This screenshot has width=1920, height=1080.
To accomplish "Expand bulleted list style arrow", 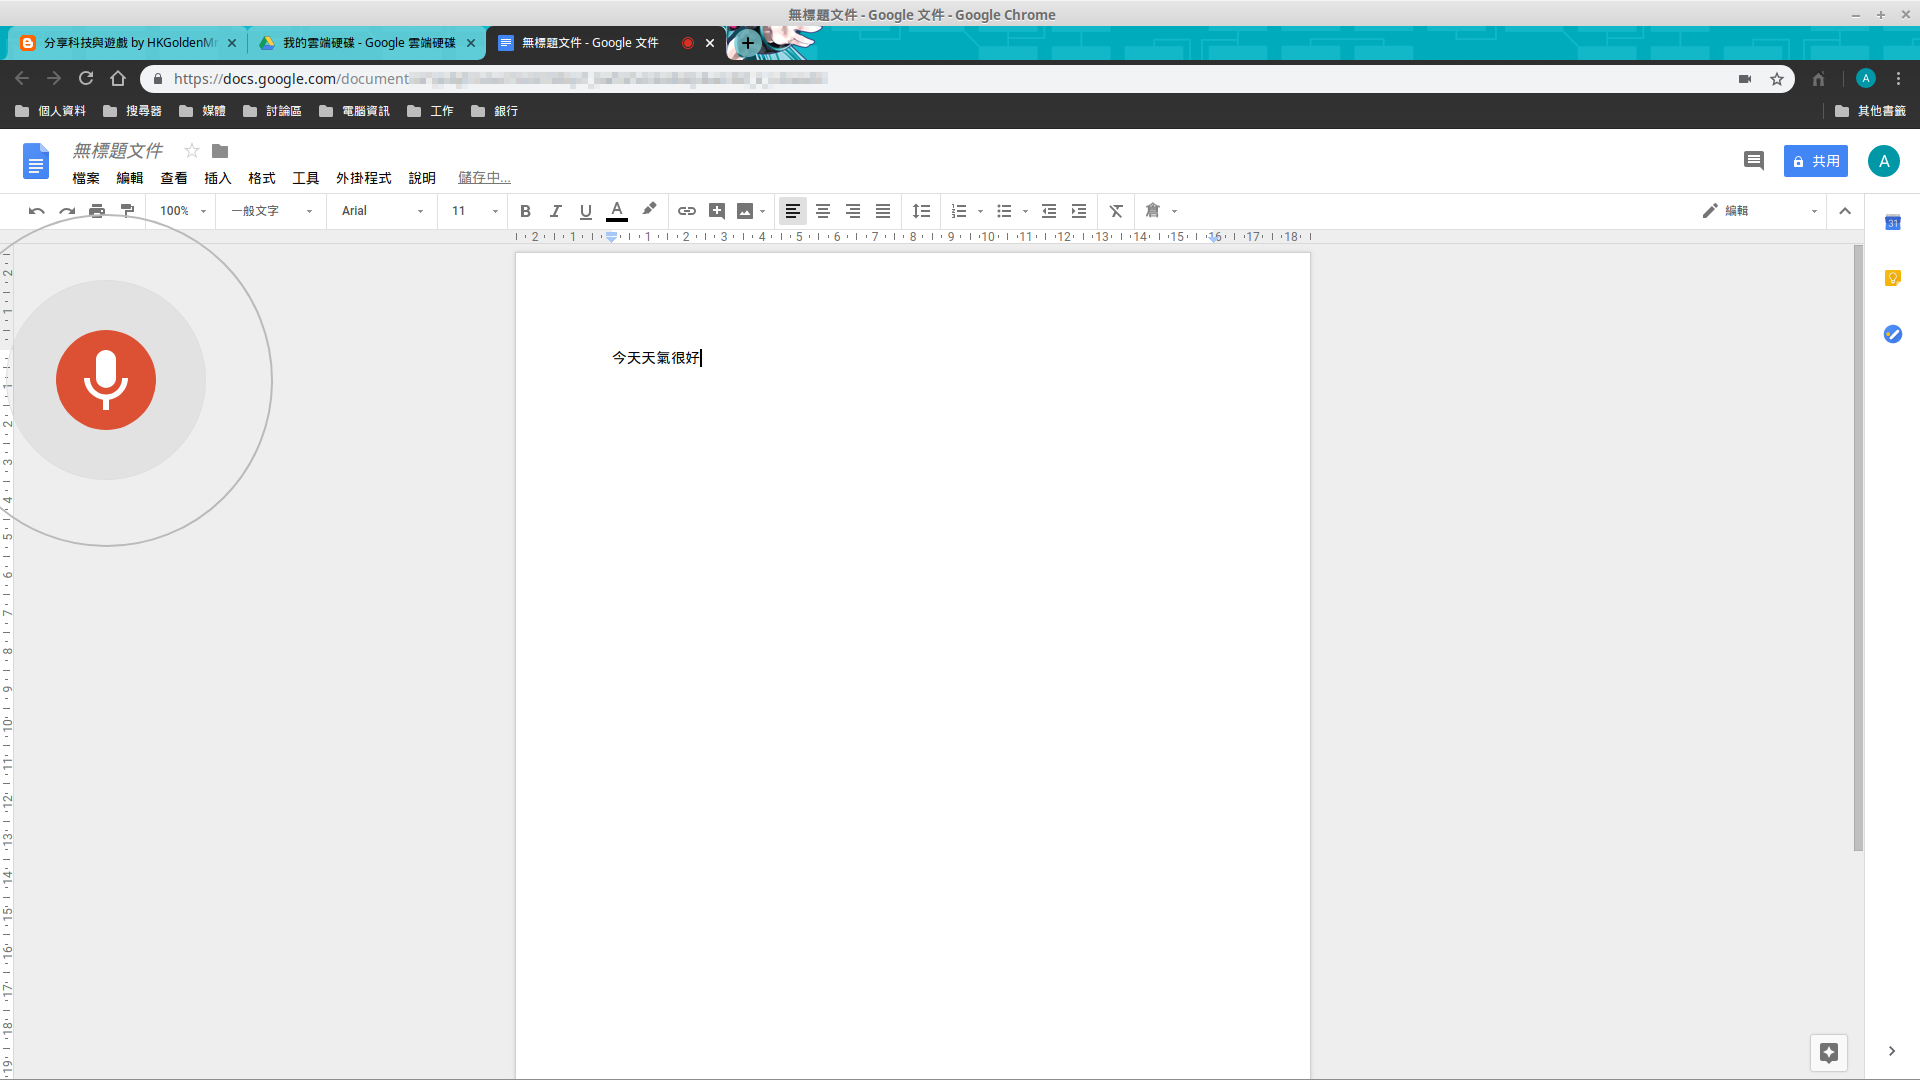I will click(x=1025, y=211).
